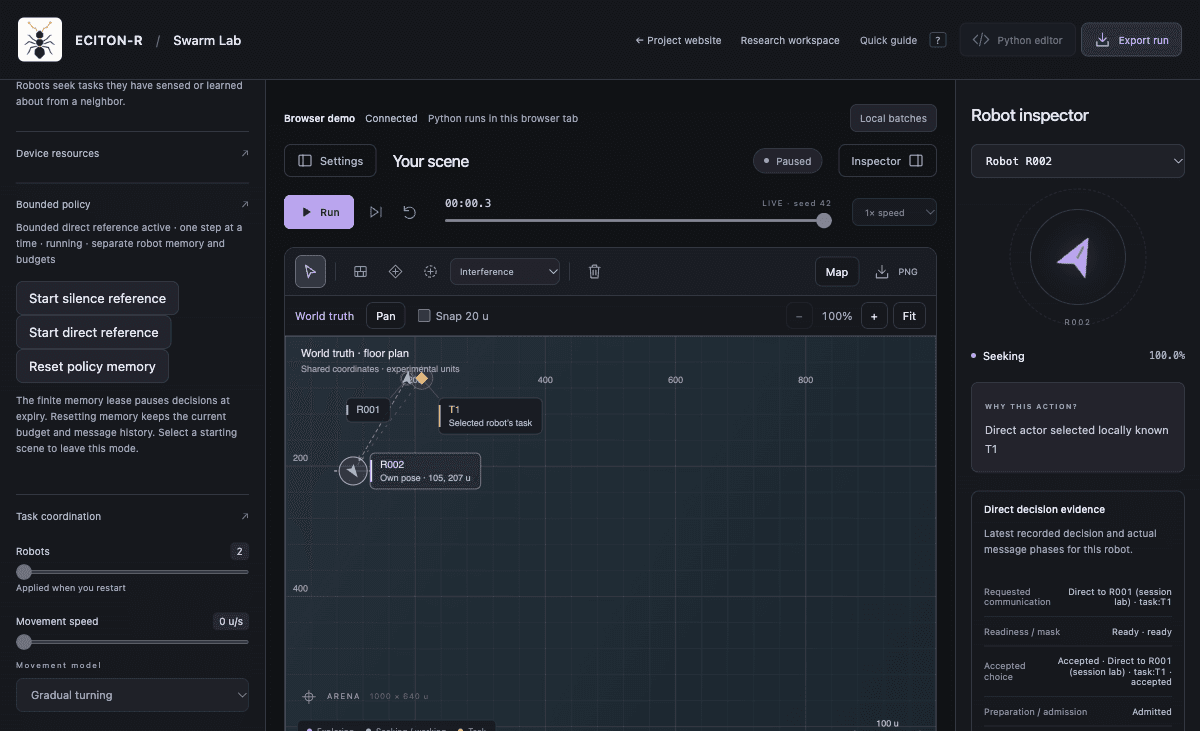Toggle the Inspector panel button
Image resolution: width=1200 pixels, height=731 pixels.
coord(887,161)
